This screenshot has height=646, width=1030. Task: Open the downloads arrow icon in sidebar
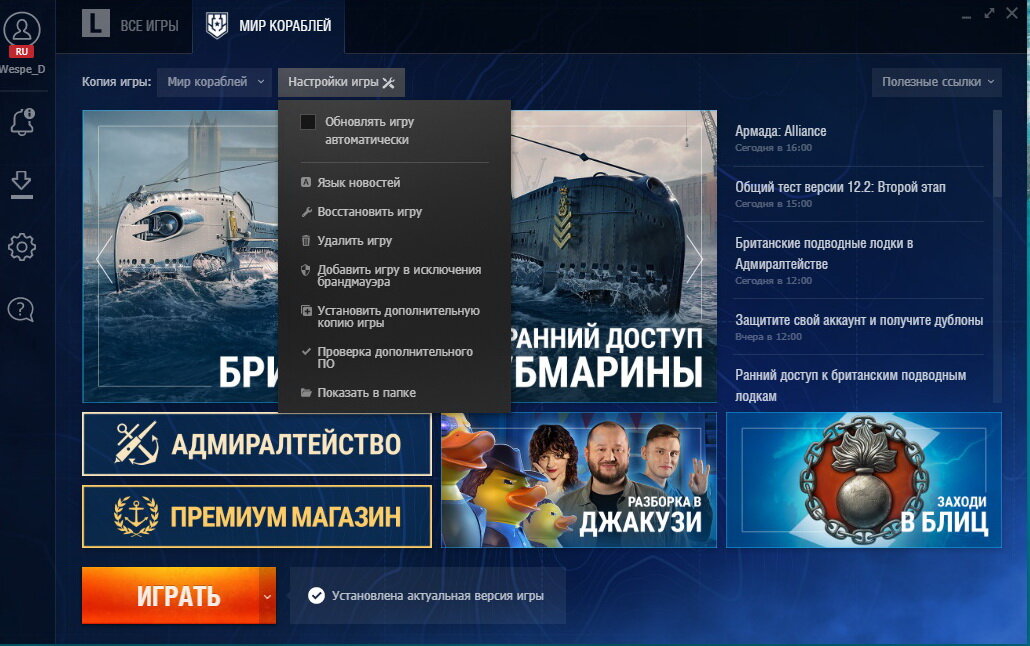coord(22,184)
